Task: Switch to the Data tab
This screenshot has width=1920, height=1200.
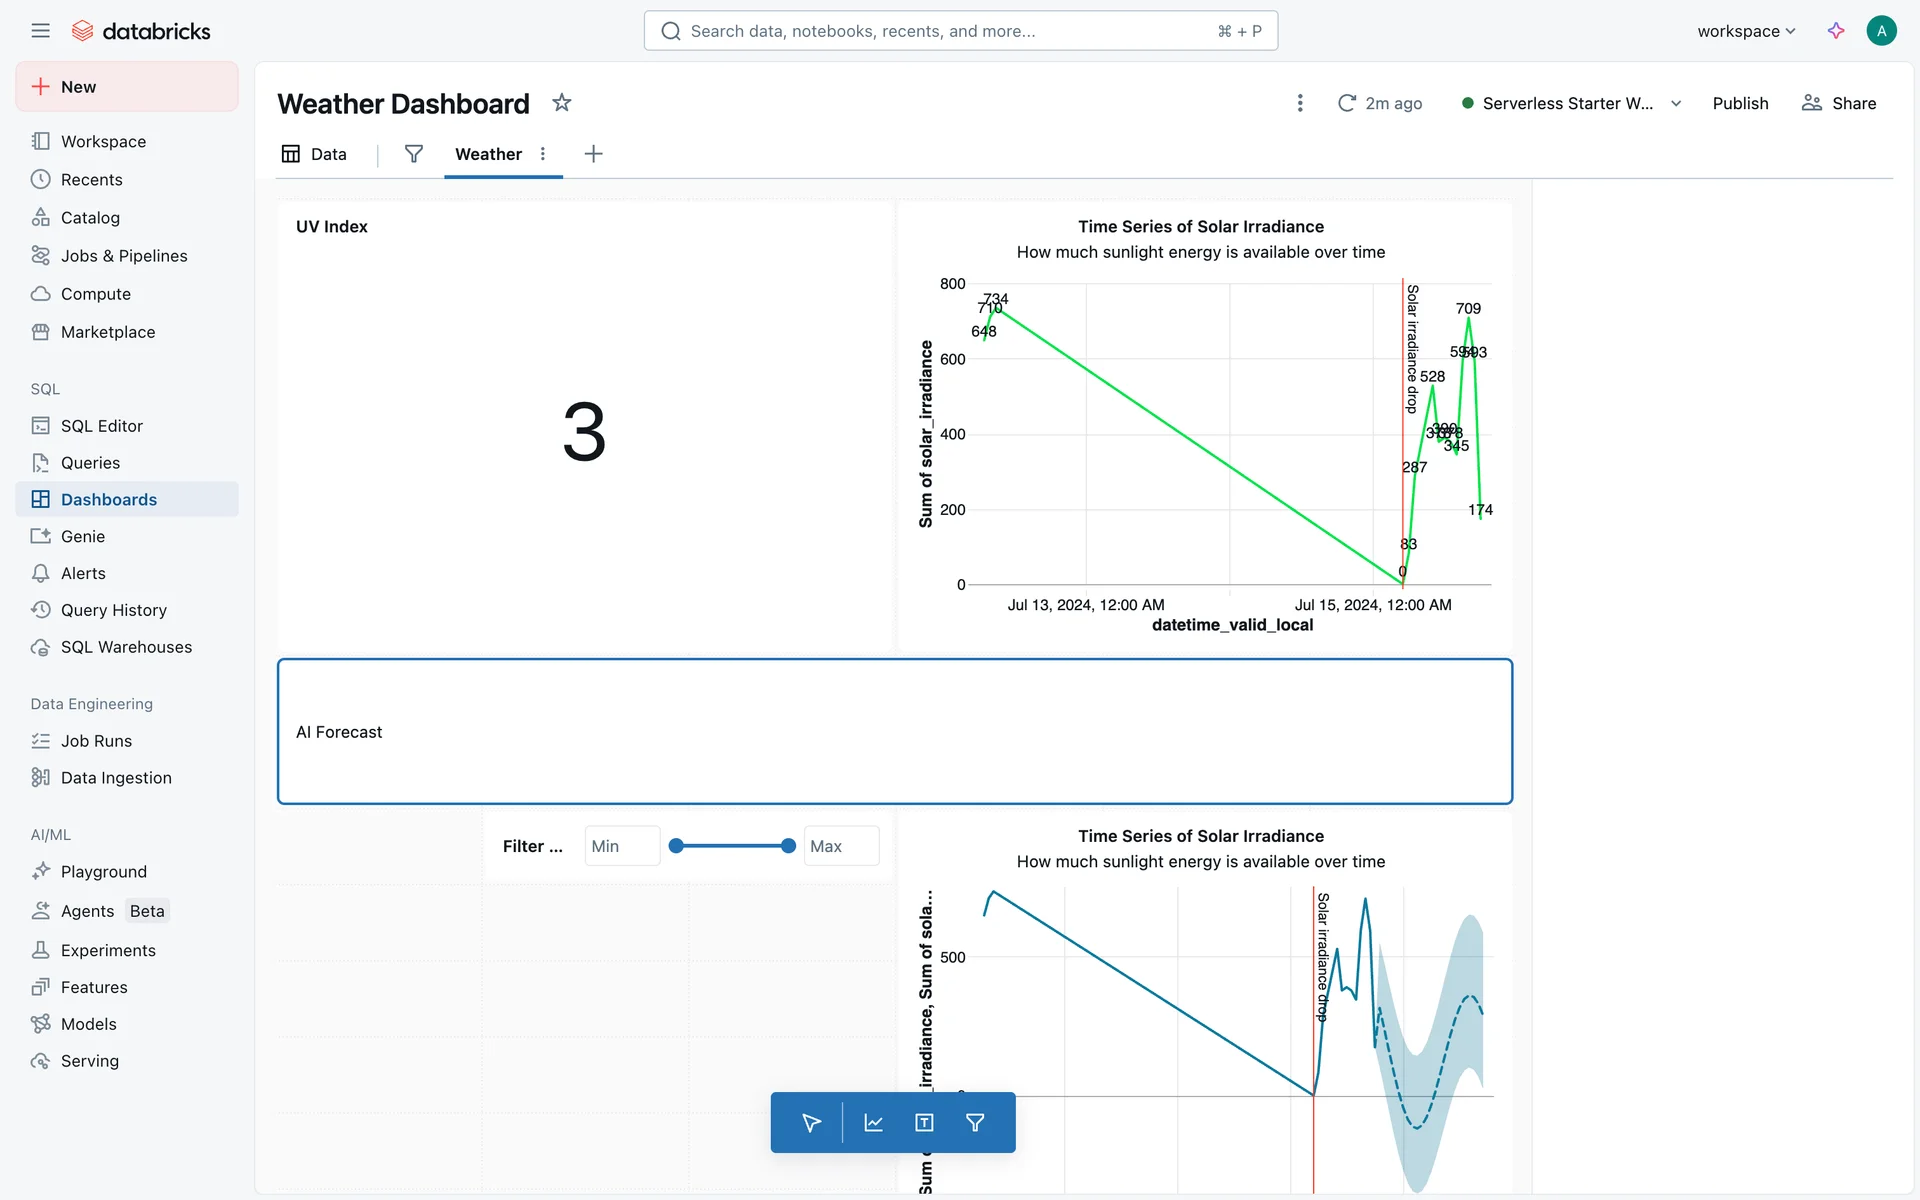Action: (x=315, y=154)
